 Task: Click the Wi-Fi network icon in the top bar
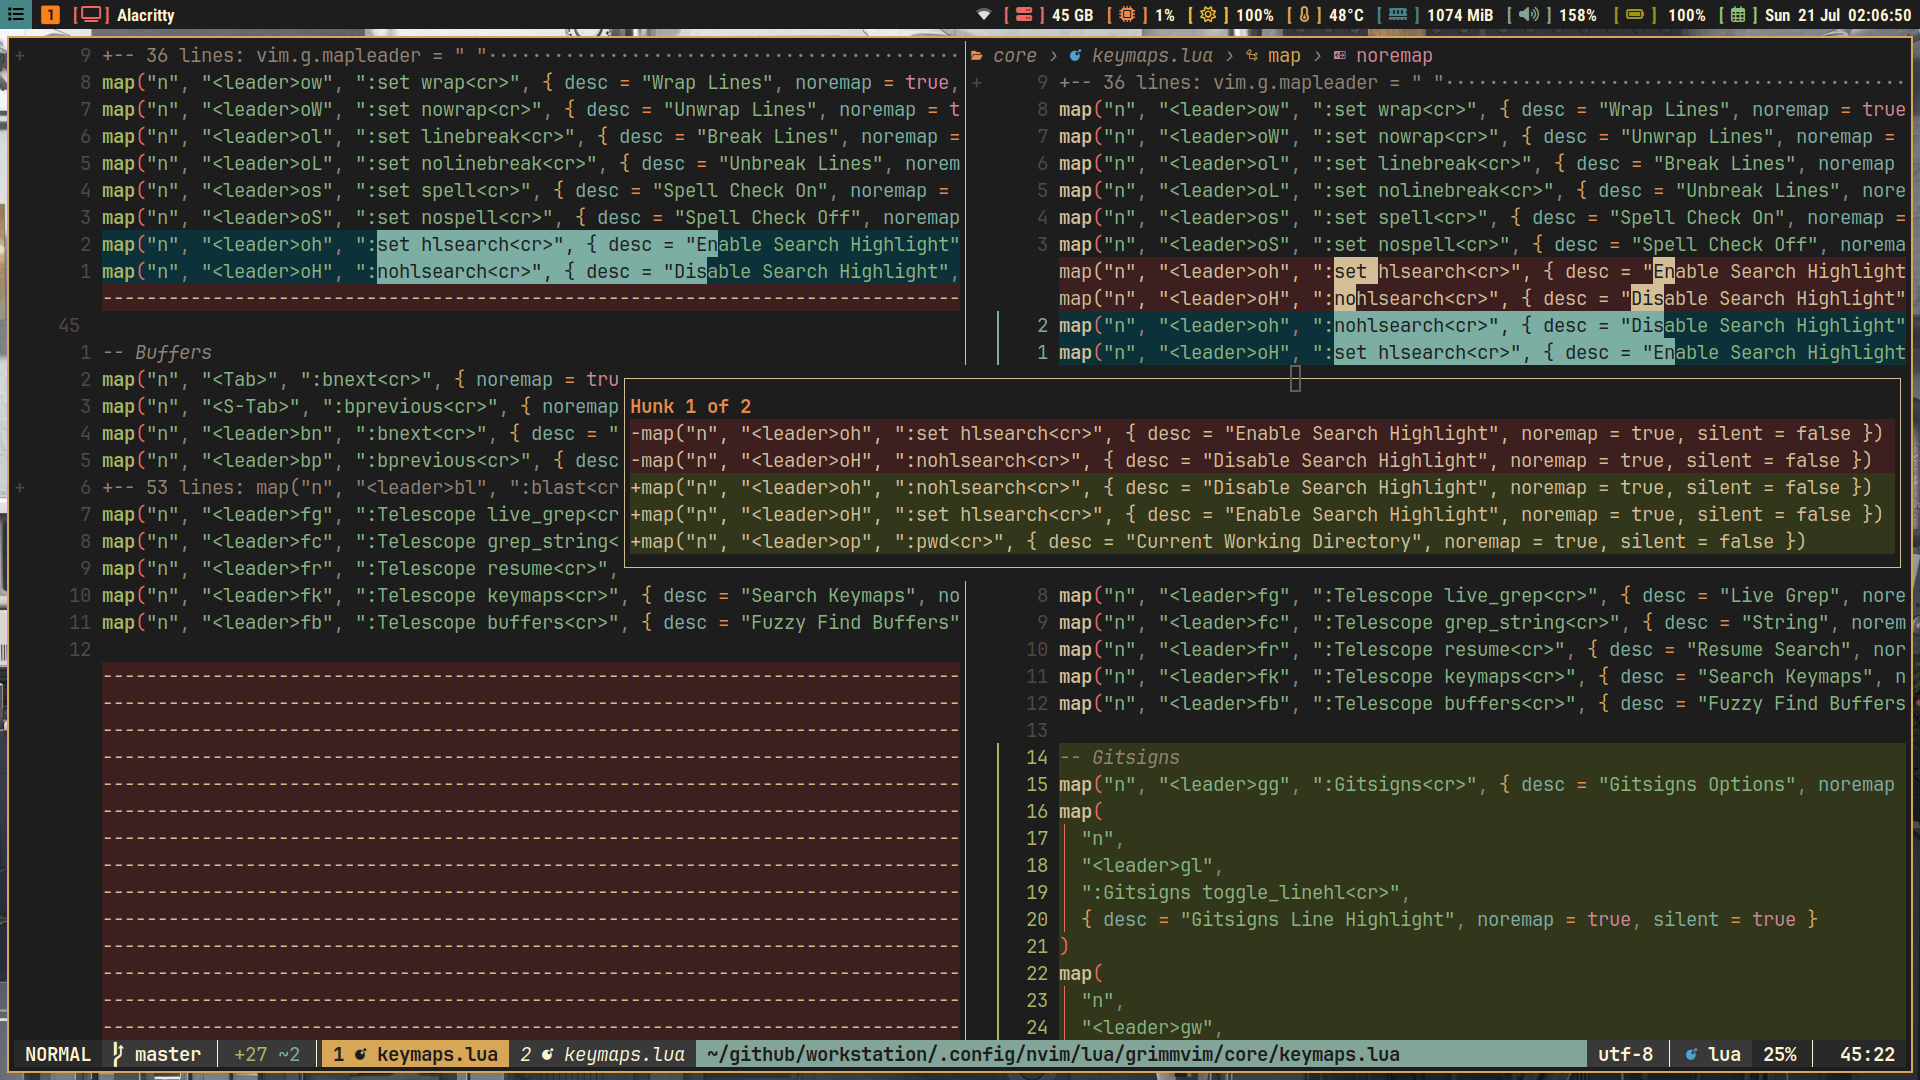coord(984,15)
